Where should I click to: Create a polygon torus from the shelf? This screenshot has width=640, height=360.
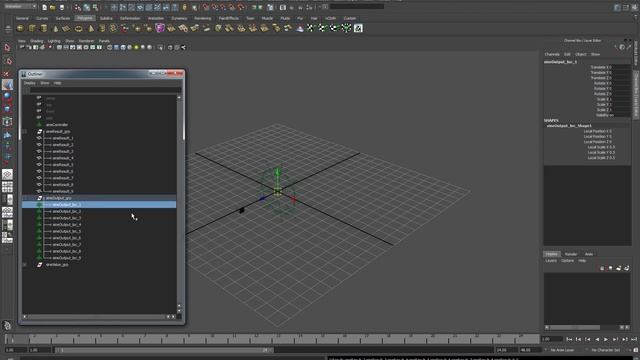tap(78, 28)
